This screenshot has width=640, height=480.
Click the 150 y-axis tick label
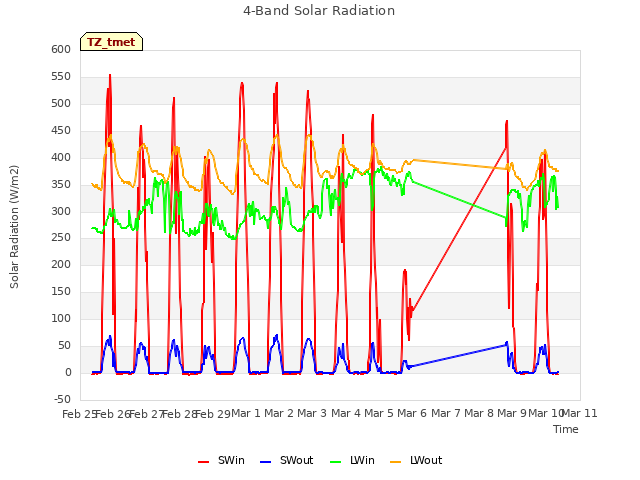pos(61,291)
